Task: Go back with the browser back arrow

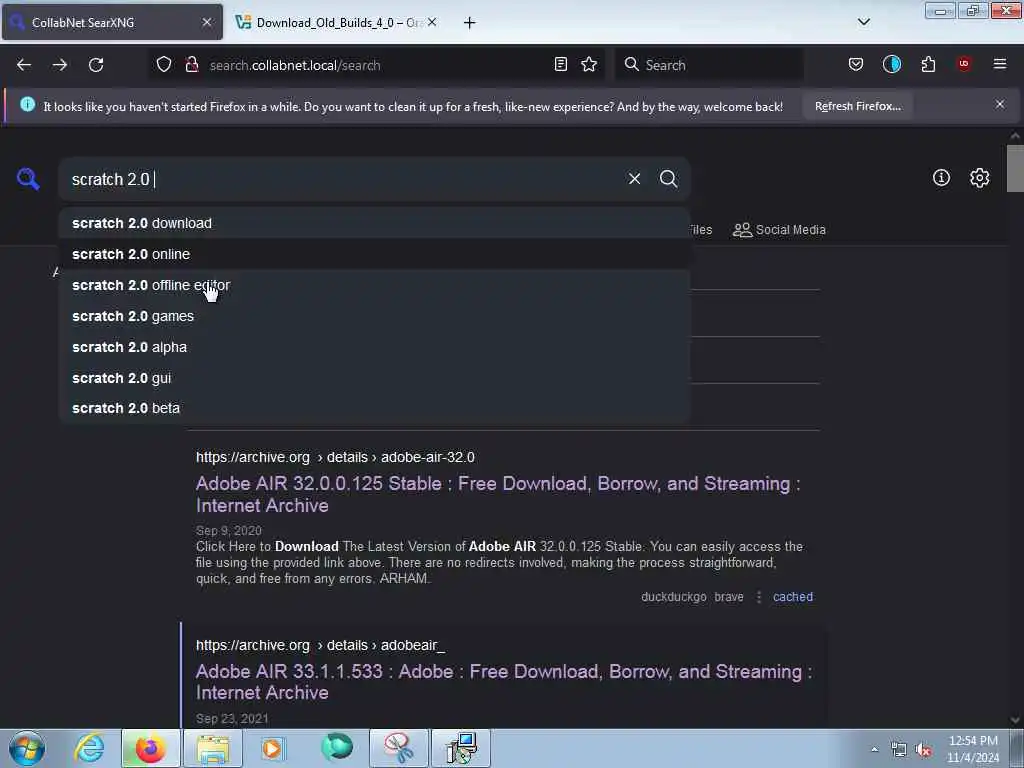Action: 24,65
